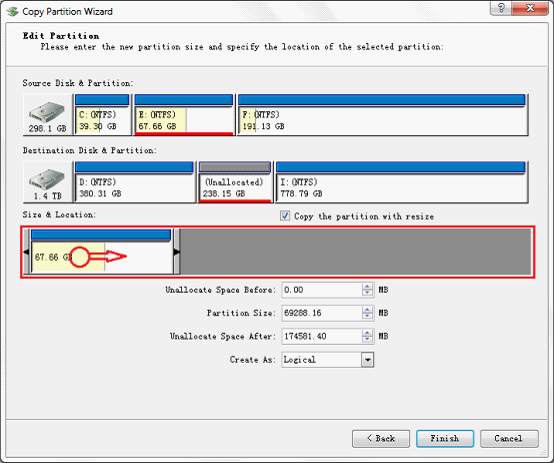Click into the Partition Size field
Image resolution: width=554 pixels, height=463 pixels.
pyautogui.click(x=322, y=313)
